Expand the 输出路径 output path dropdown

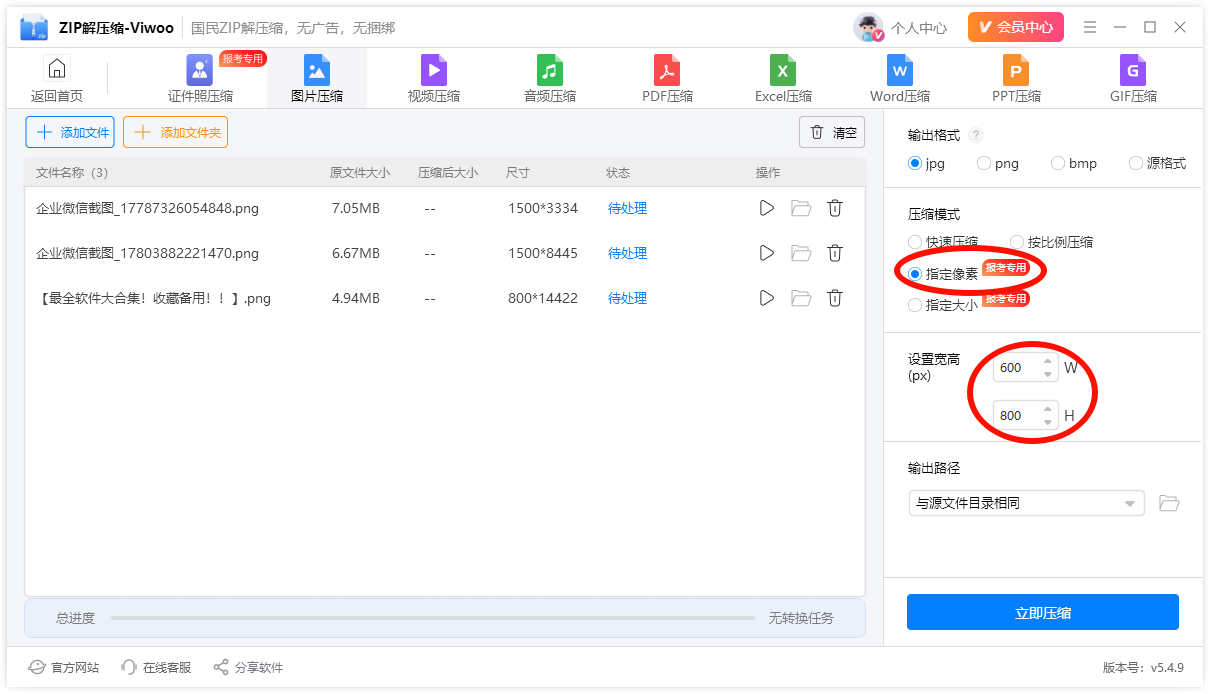pos(1026,503)
